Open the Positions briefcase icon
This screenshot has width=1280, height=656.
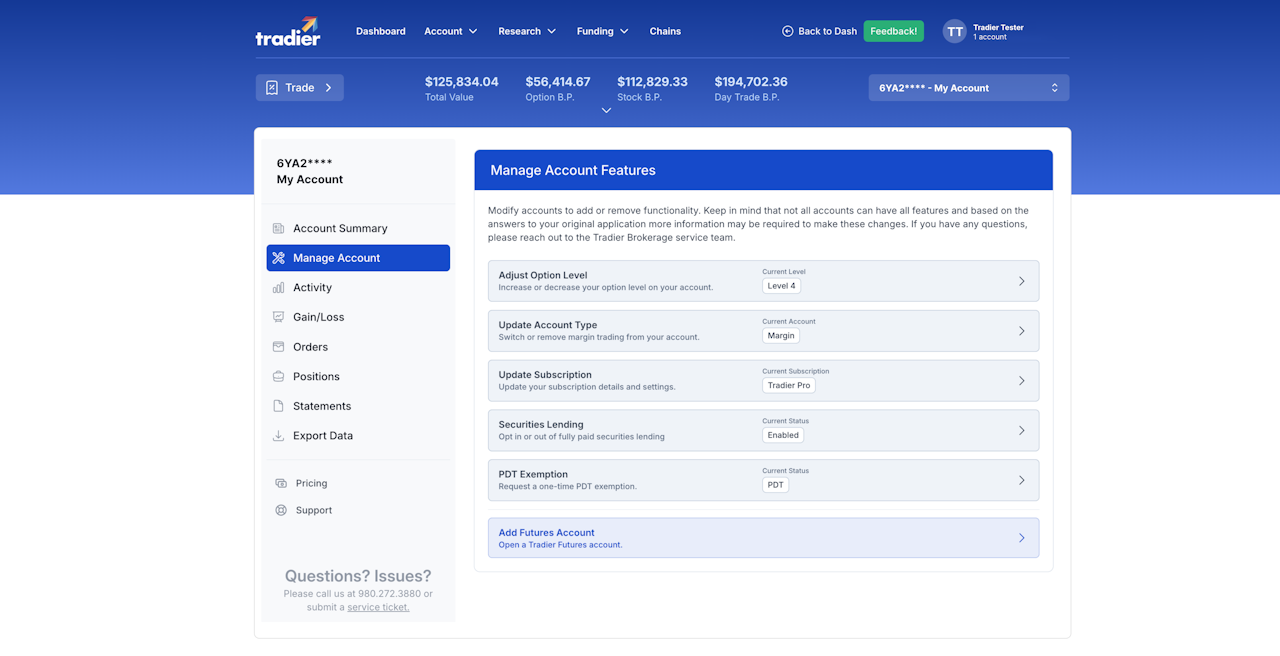point(279,376)
